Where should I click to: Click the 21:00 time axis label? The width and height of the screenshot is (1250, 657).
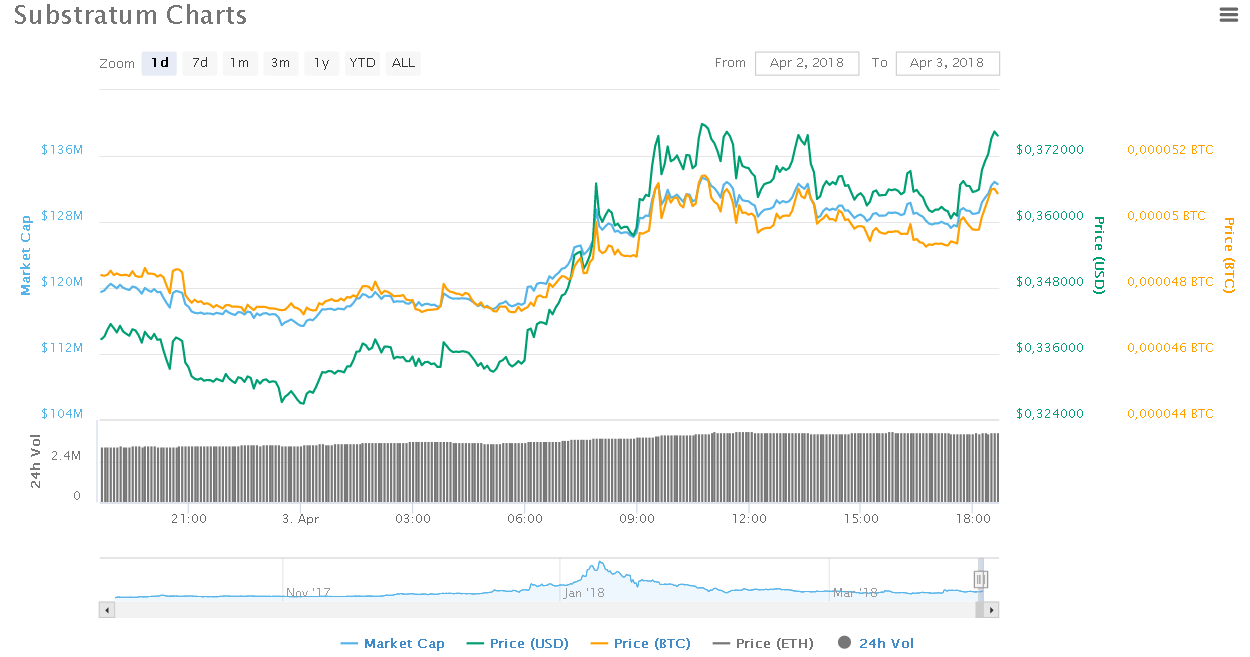[189, 519]
